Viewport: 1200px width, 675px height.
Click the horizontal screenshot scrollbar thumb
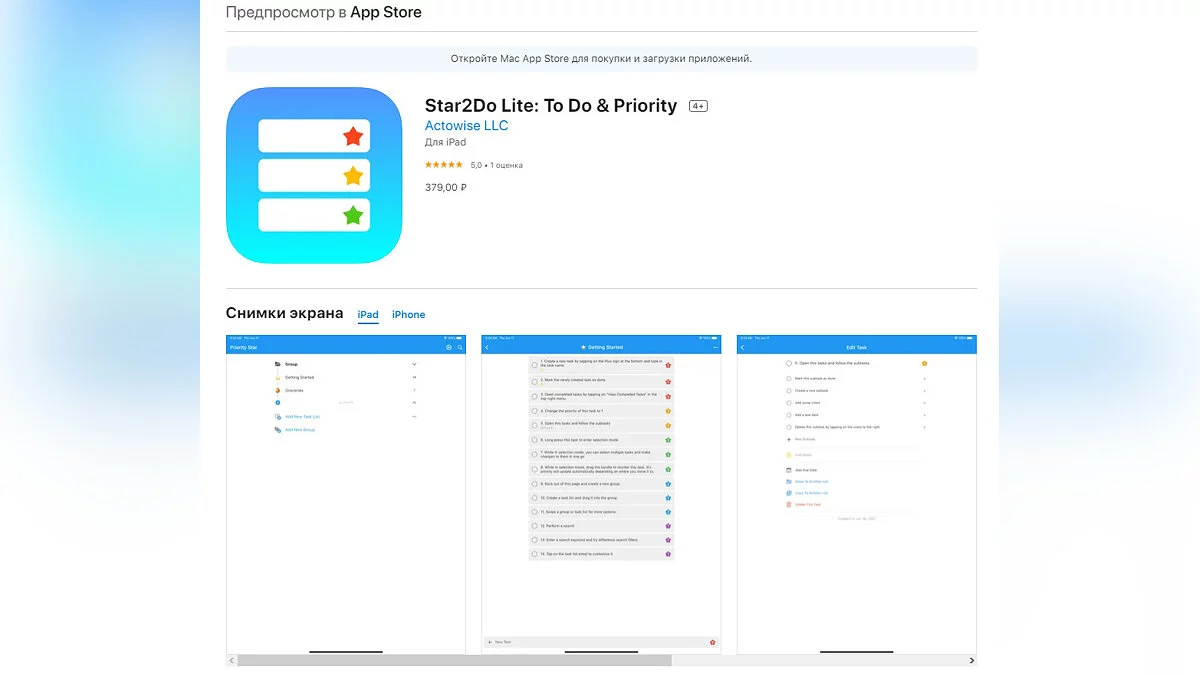pyautogui.click(x=455, y=661)
